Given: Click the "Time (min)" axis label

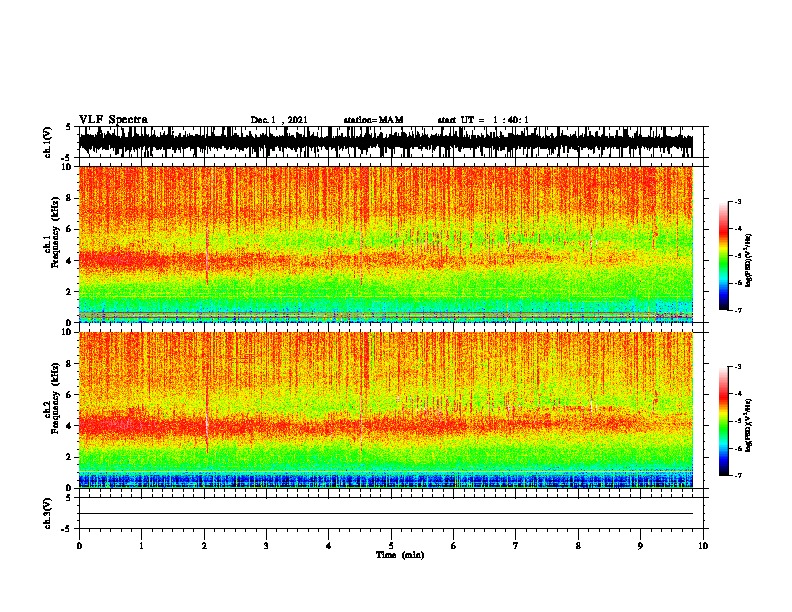Looking at the screenshot, I should (400, 555).
